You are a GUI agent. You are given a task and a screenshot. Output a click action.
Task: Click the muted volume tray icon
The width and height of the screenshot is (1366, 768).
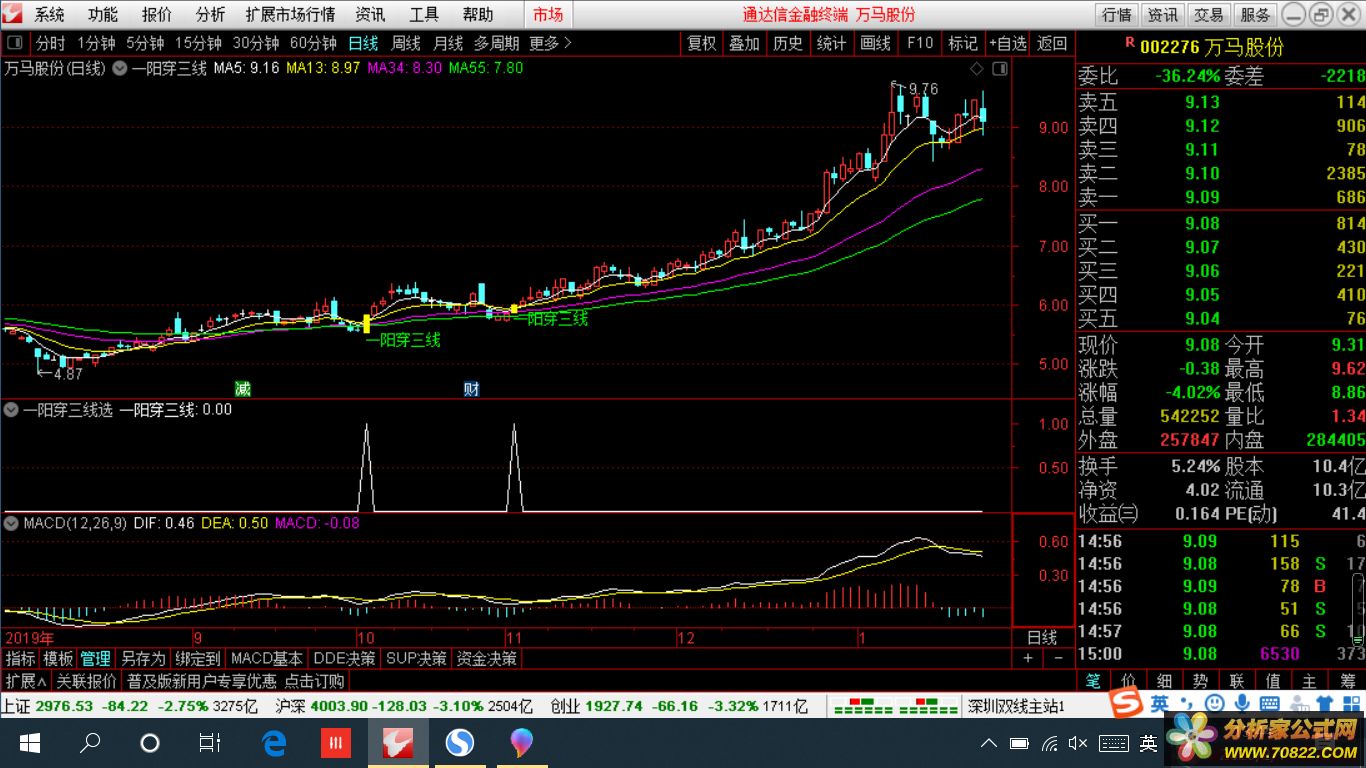tap(1078, 743)
